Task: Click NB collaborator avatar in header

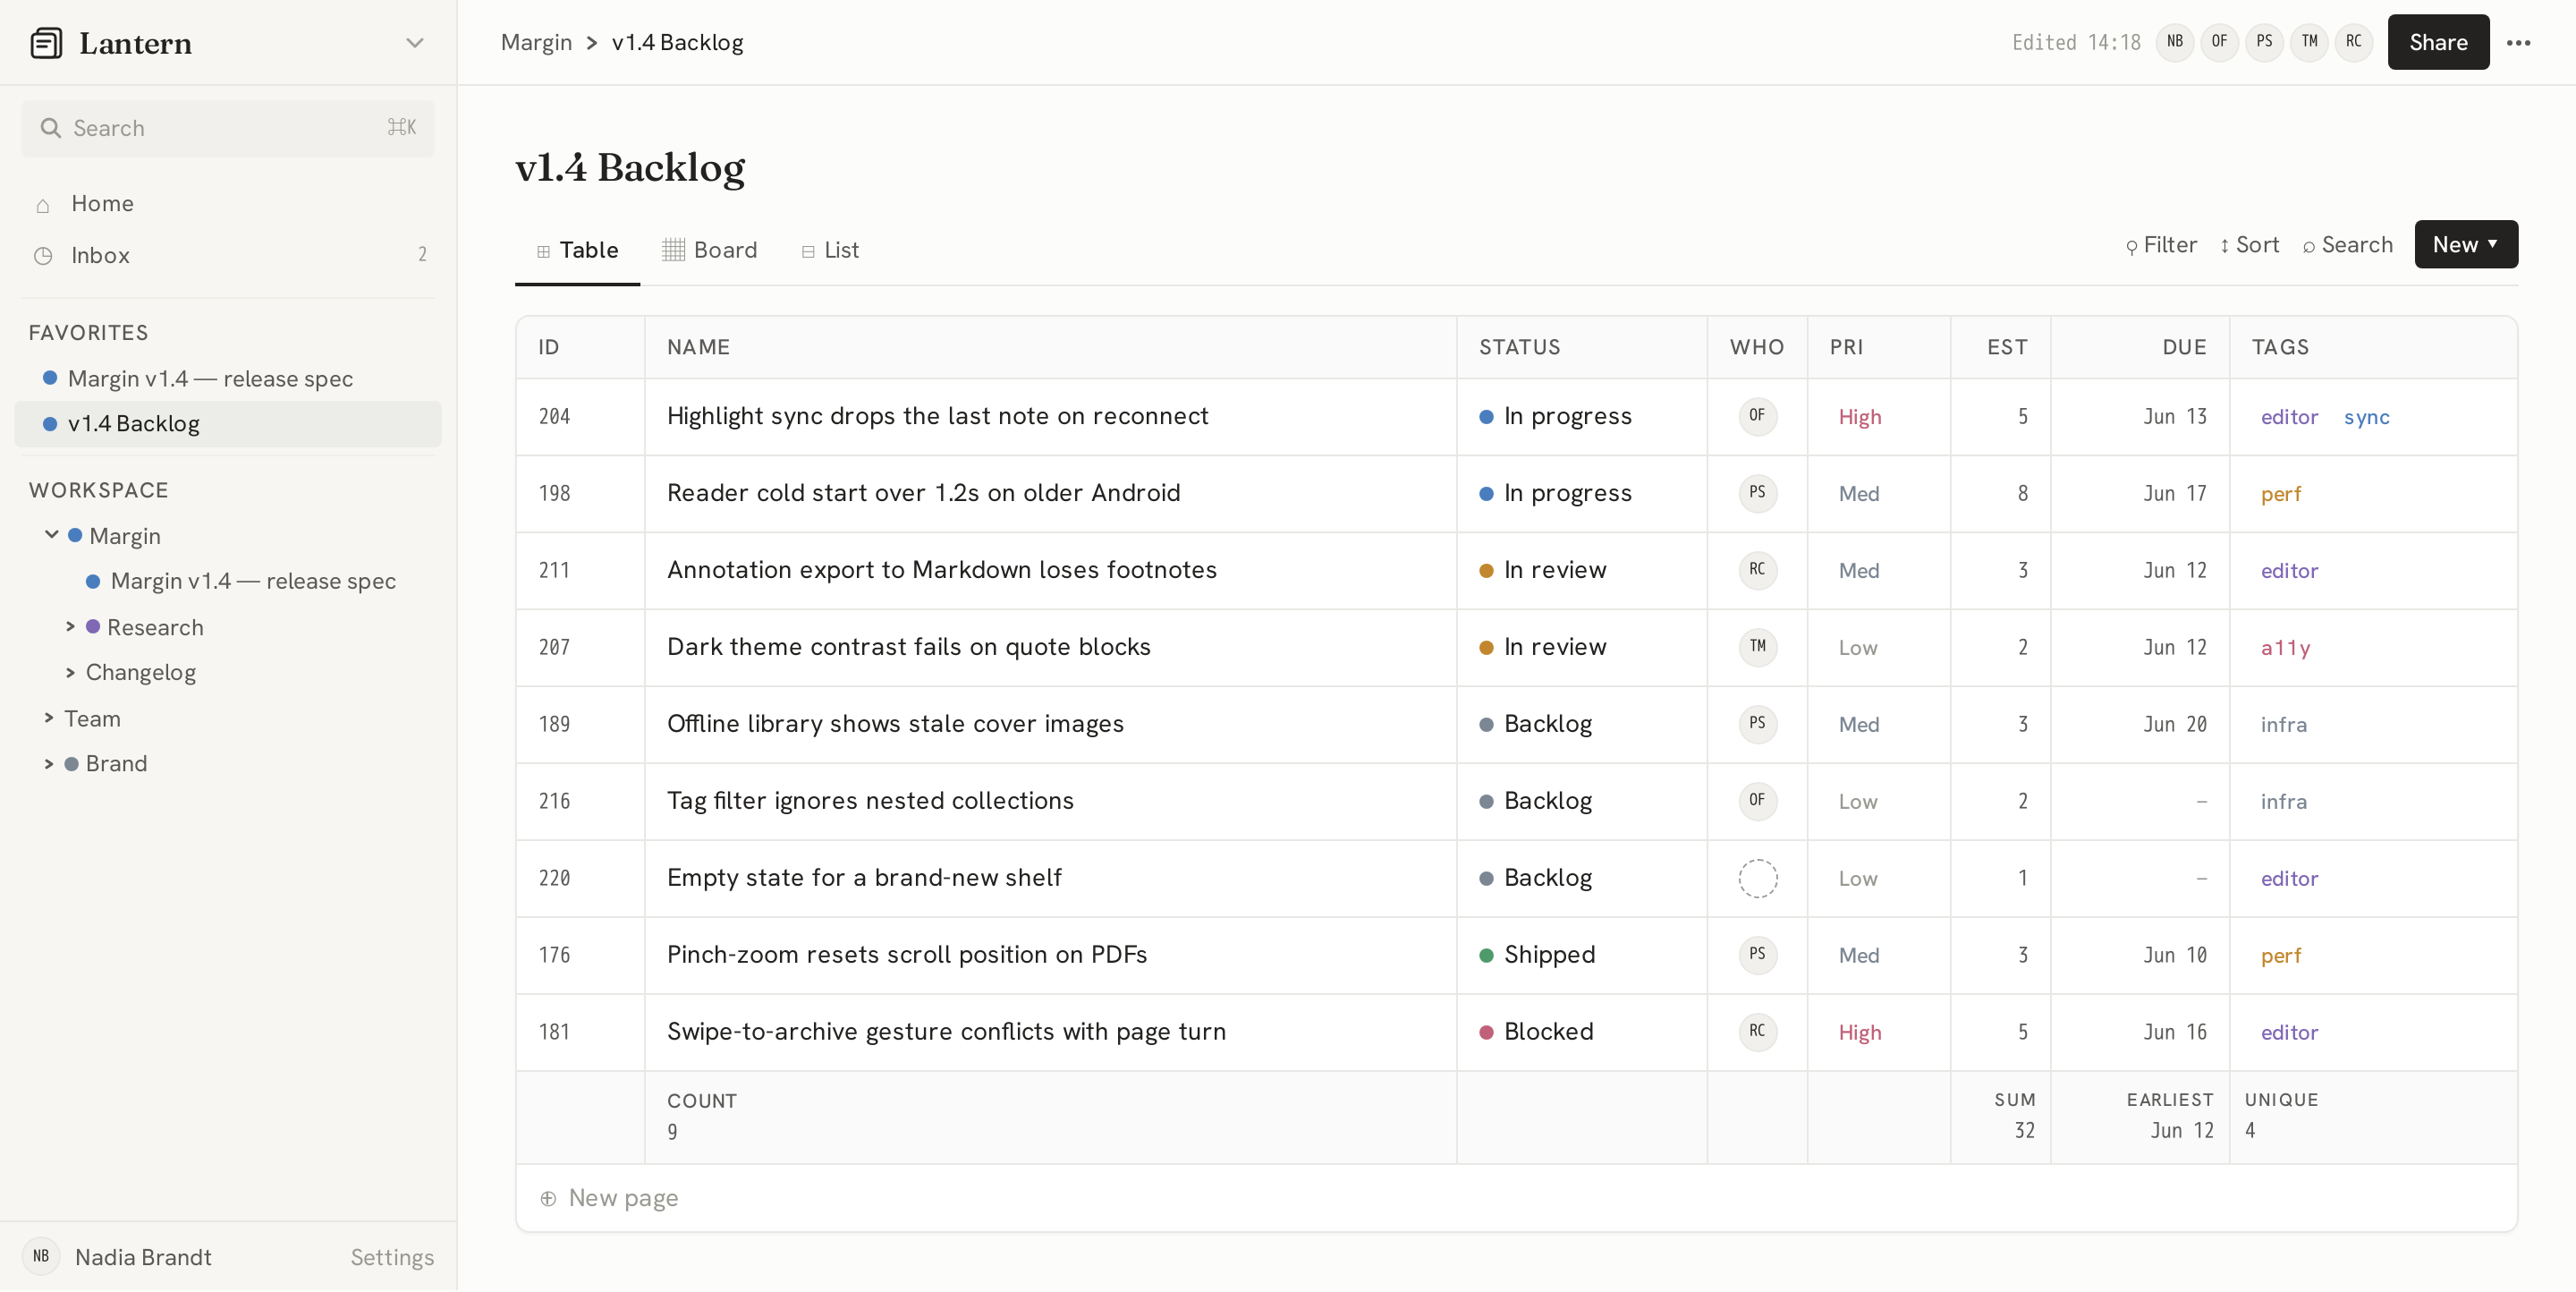Action: pos(2175,43)
